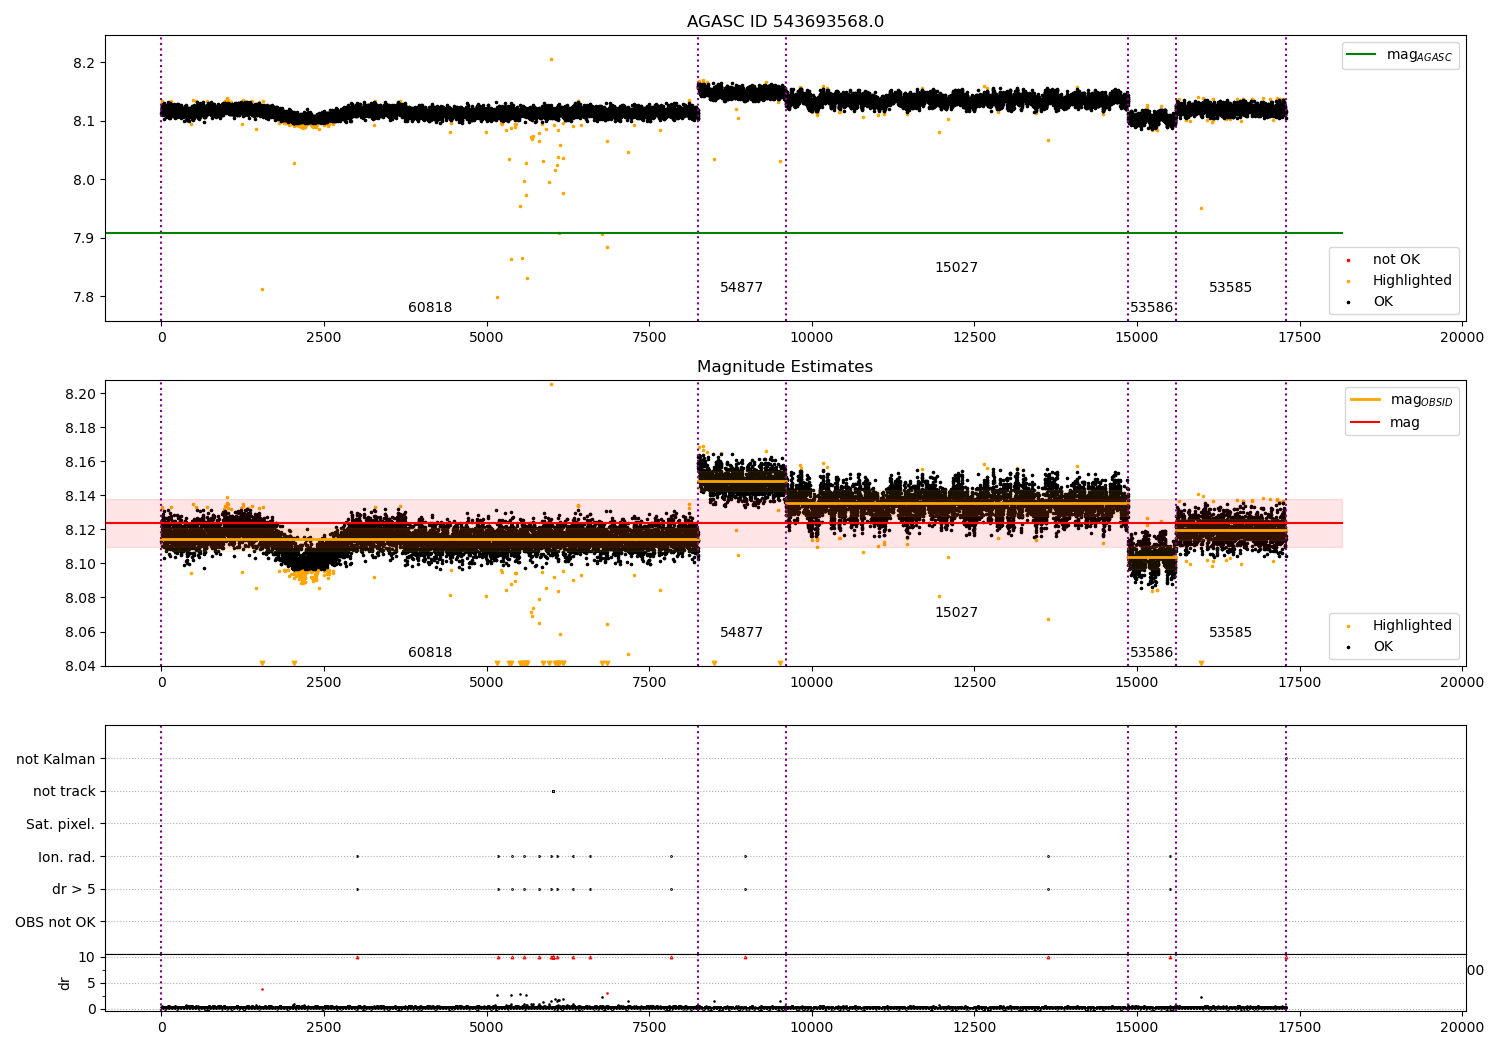Click the 8.2 y-tick in top plot
The height and width of the screenshot is (1050, 1500).
[84, 63]
